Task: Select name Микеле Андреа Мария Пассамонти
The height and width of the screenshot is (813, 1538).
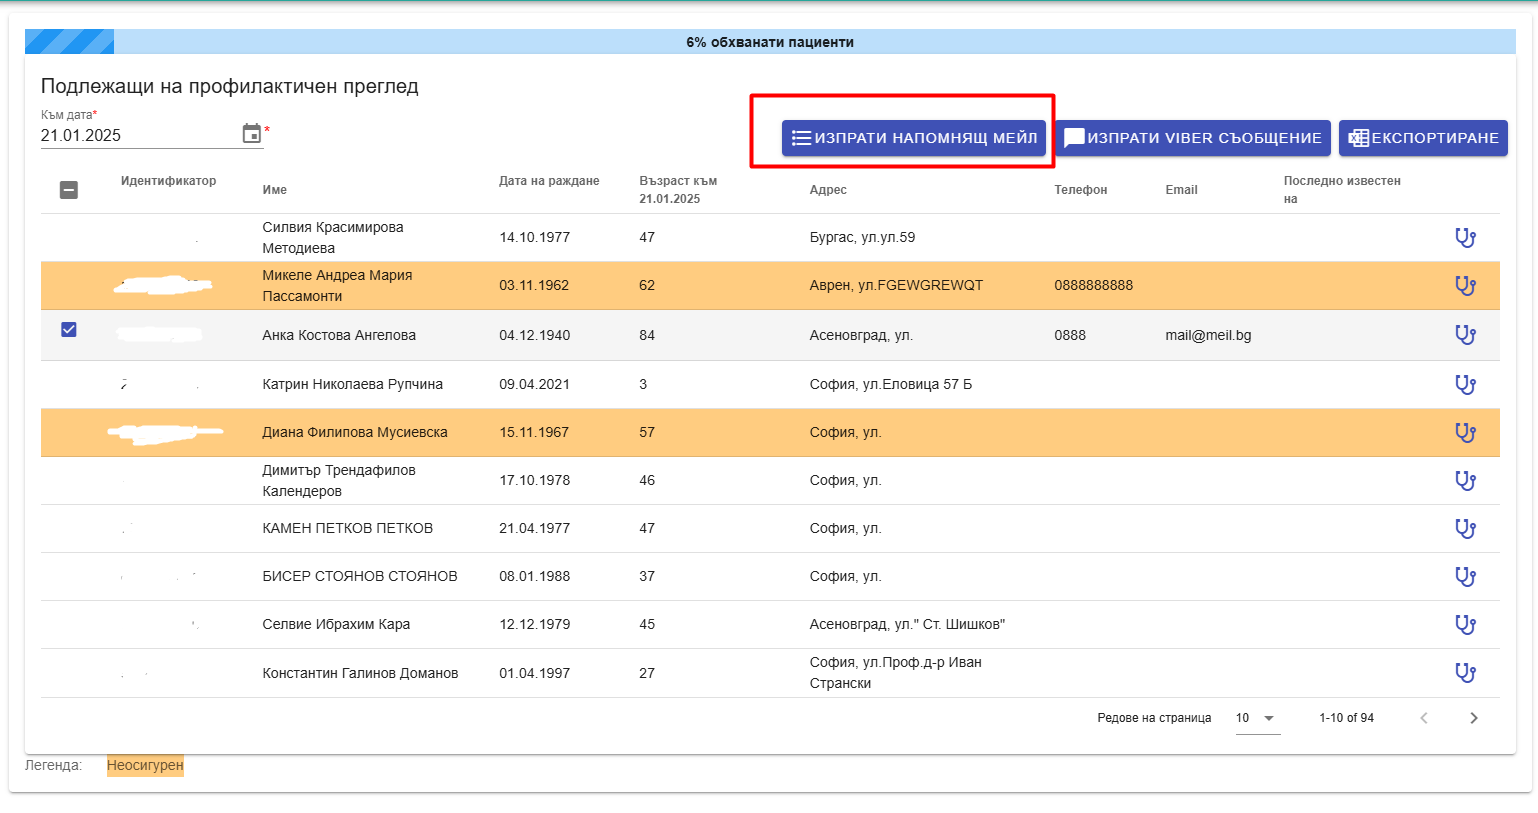Action: tap(337, 286)
